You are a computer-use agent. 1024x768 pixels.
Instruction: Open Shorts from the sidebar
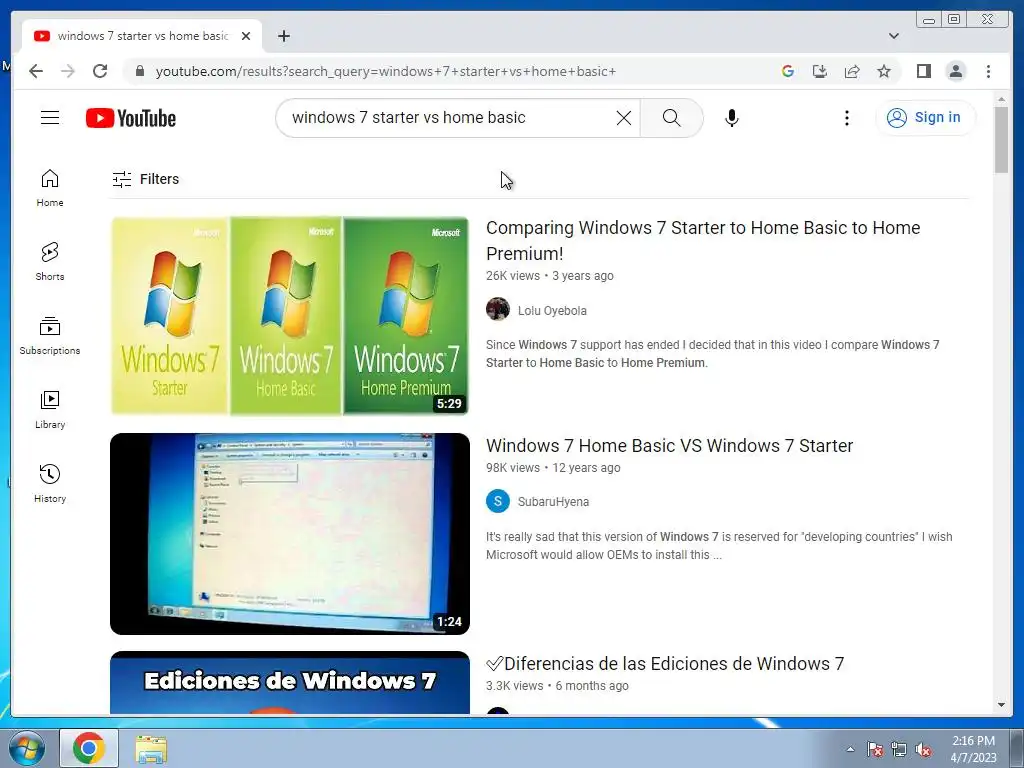pos(50,261)
